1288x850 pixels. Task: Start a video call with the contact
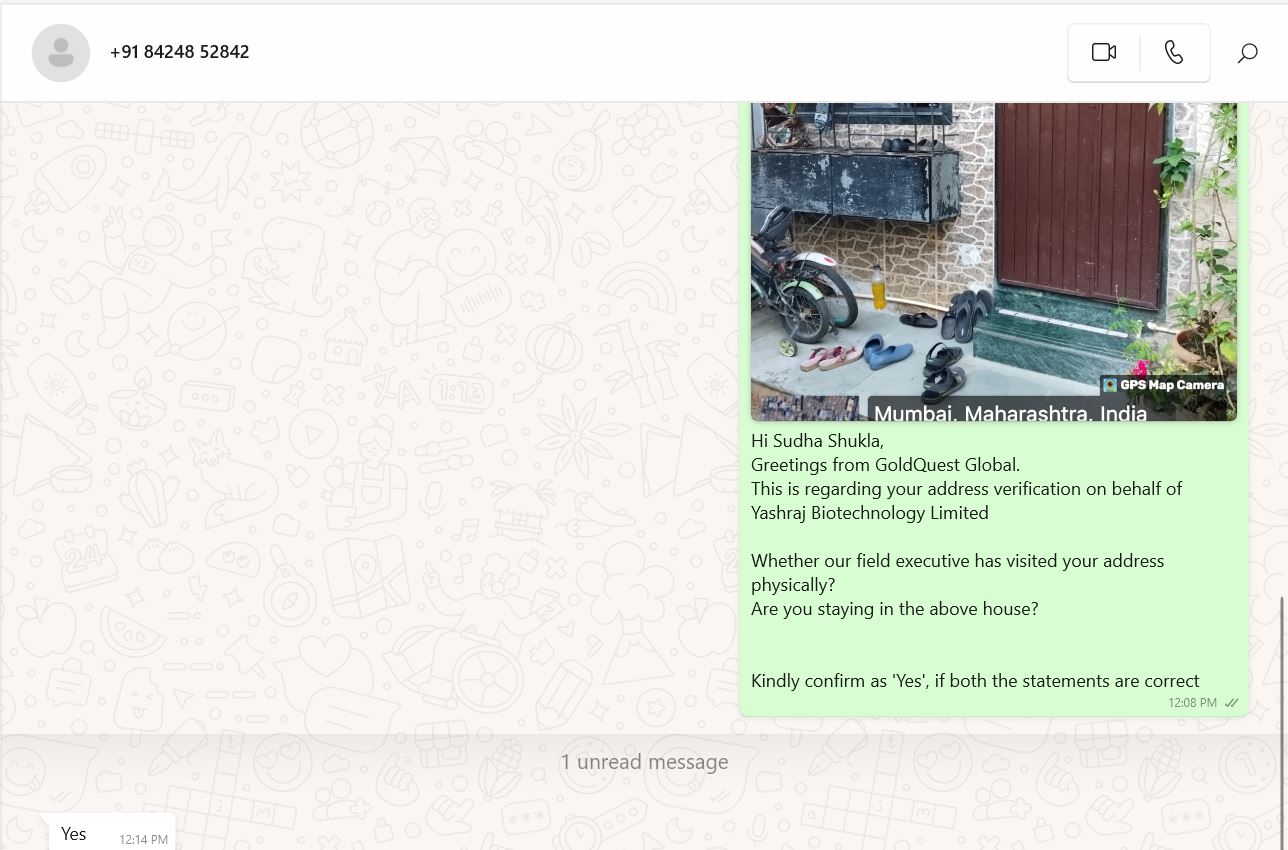click(1104, 52)
